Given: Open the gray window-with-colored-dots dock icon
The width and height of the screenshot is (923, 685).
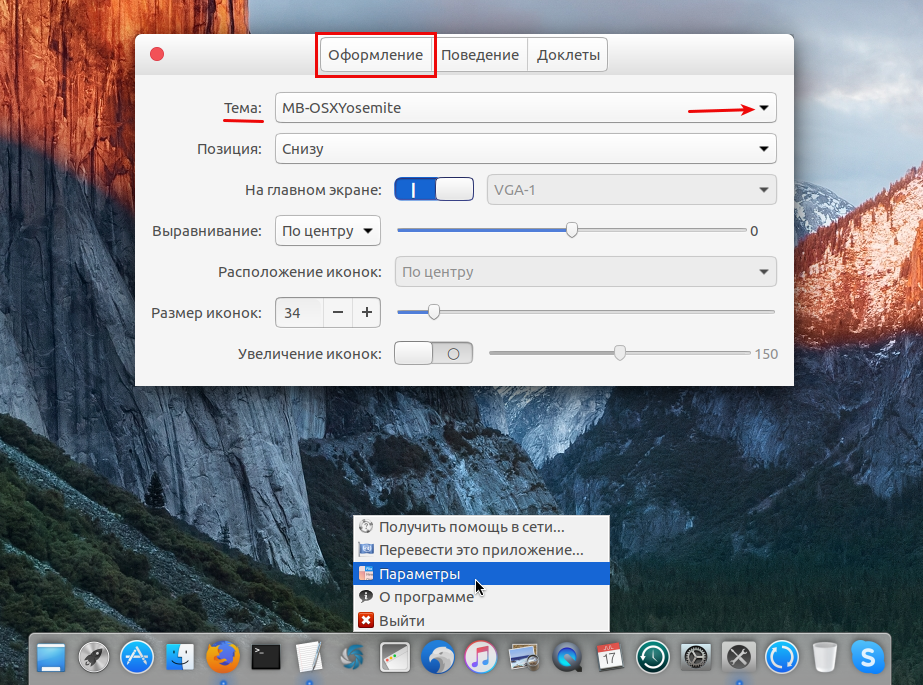Looking at the screenshot, I should click(395, 657).
